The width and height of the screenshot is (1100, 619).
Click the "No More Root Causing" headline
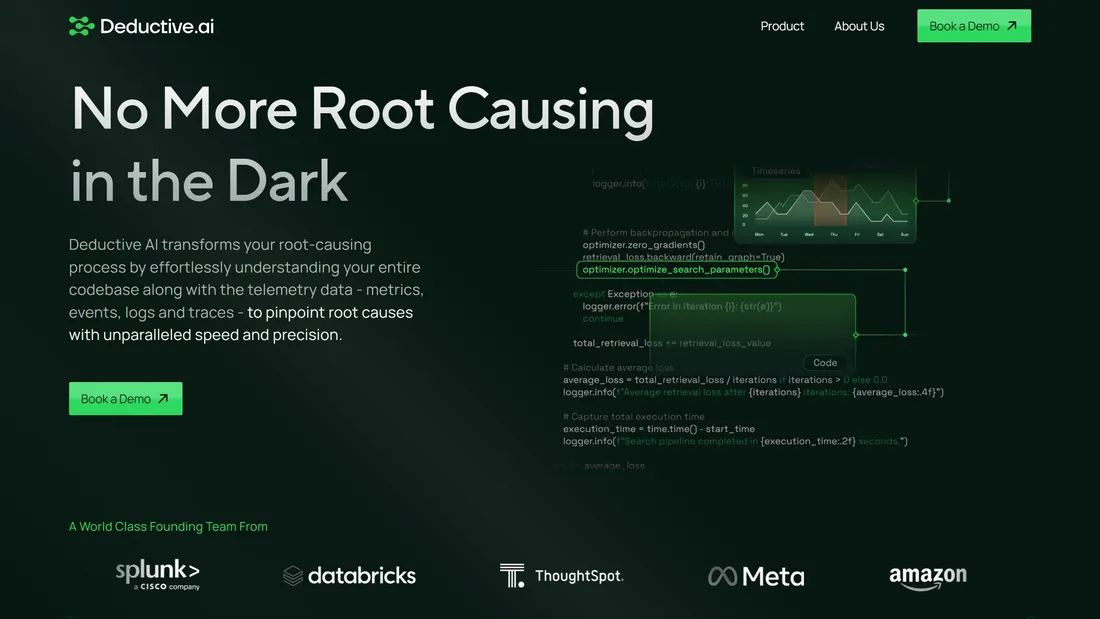click(362, 108)
